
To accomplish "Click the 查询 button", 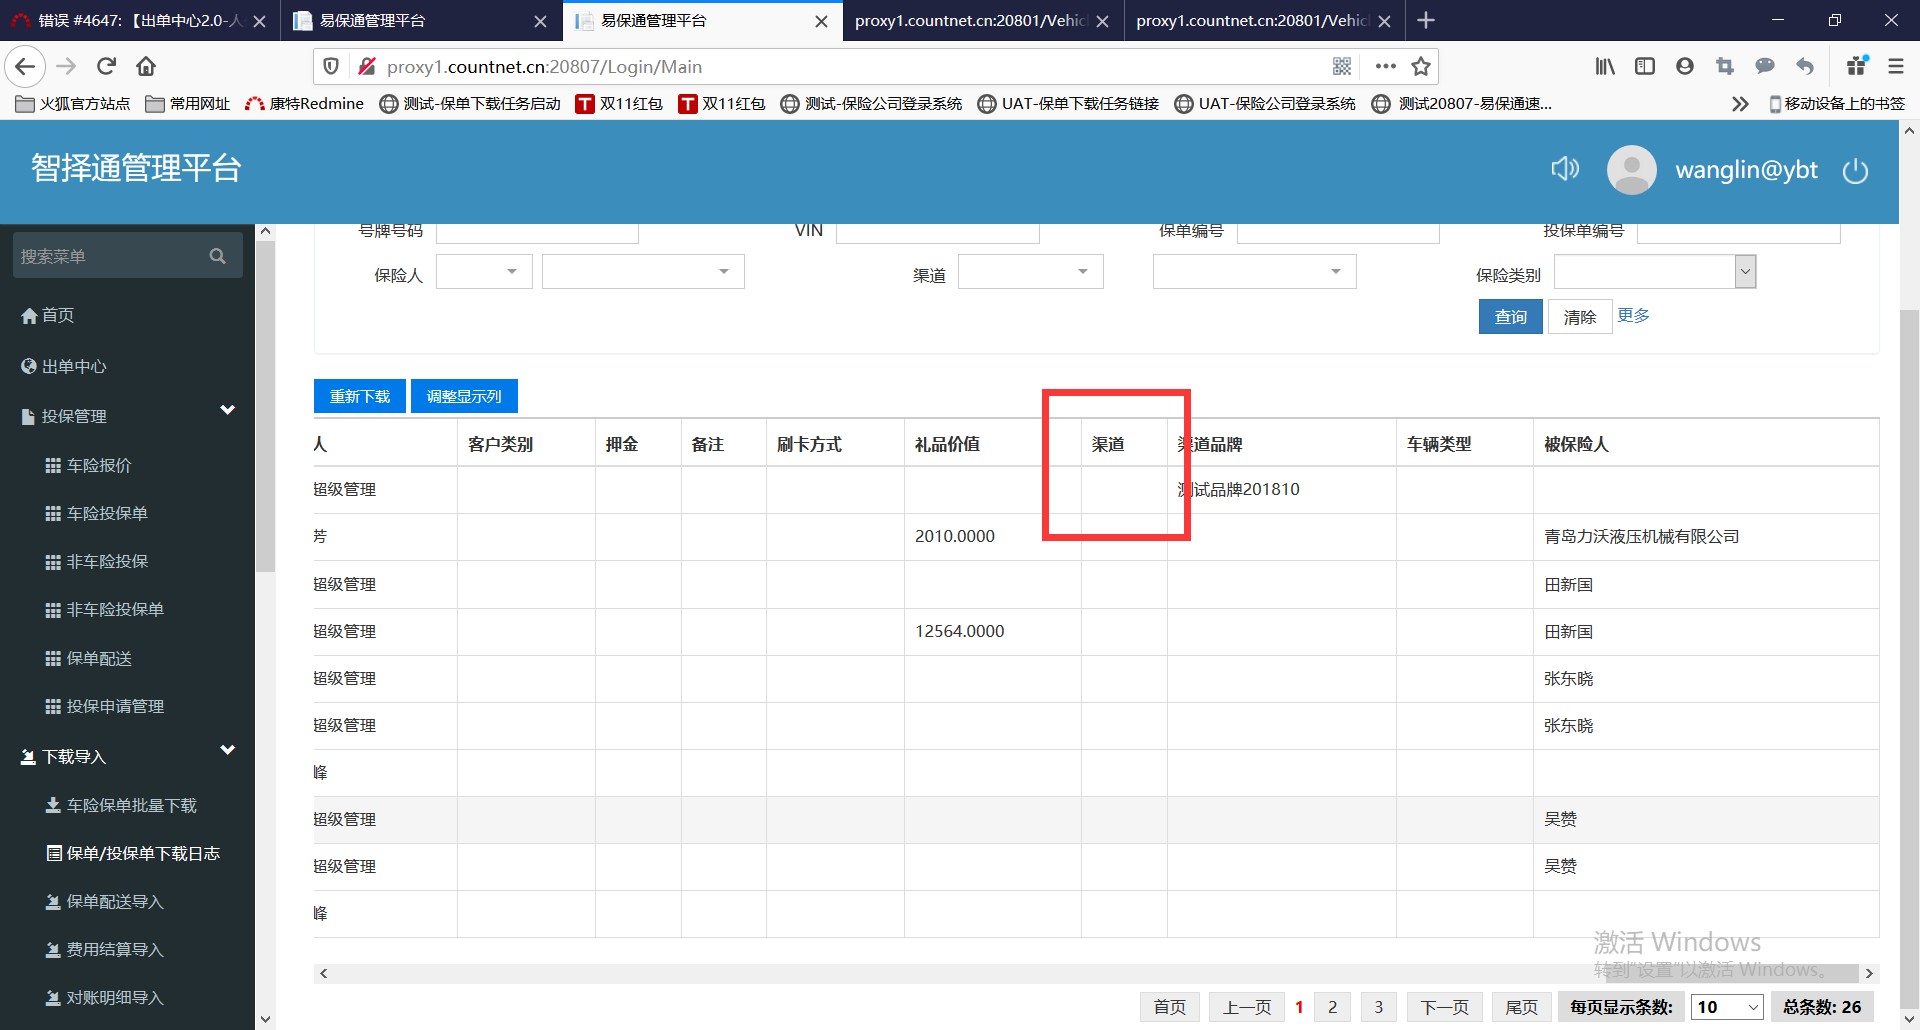I will pos(1510,317).
